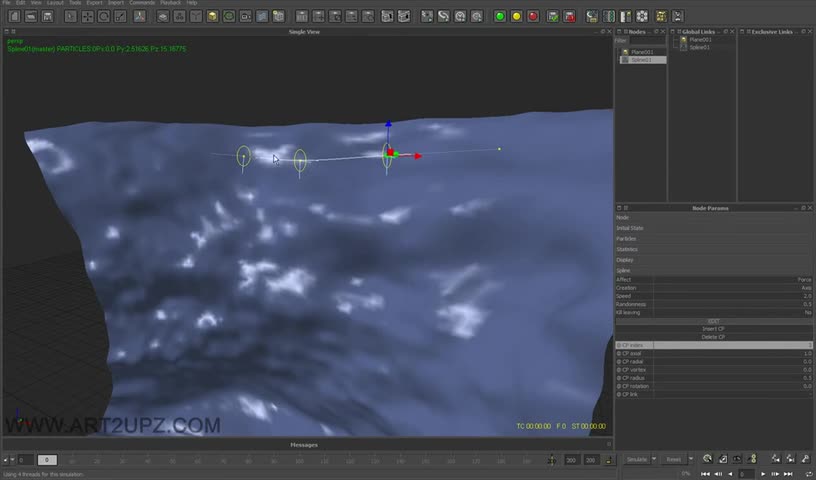
Task: Click the timeline lock icon
Action: point(609,460)
